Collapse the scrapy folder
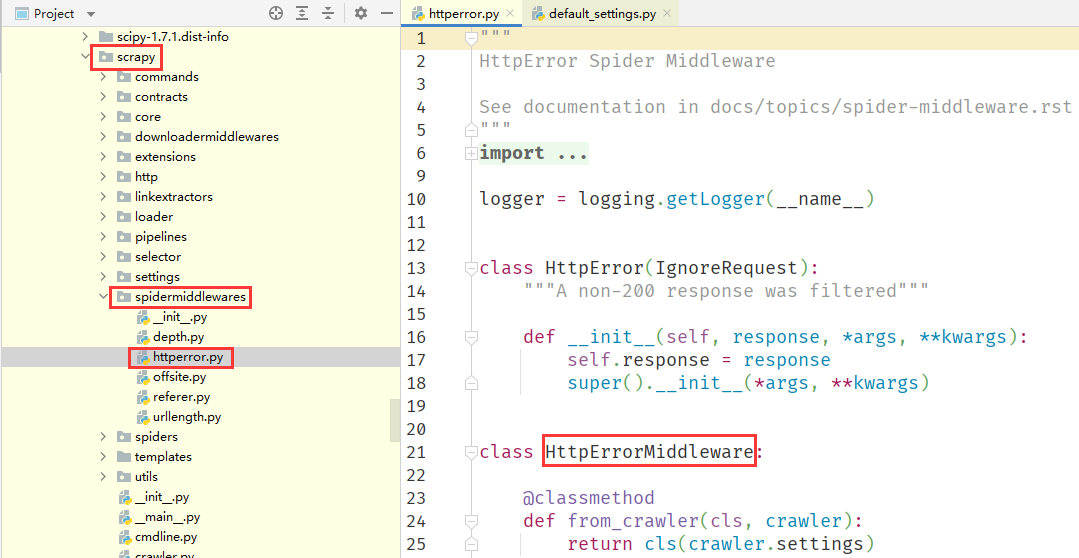 click(x=85, y=57)
